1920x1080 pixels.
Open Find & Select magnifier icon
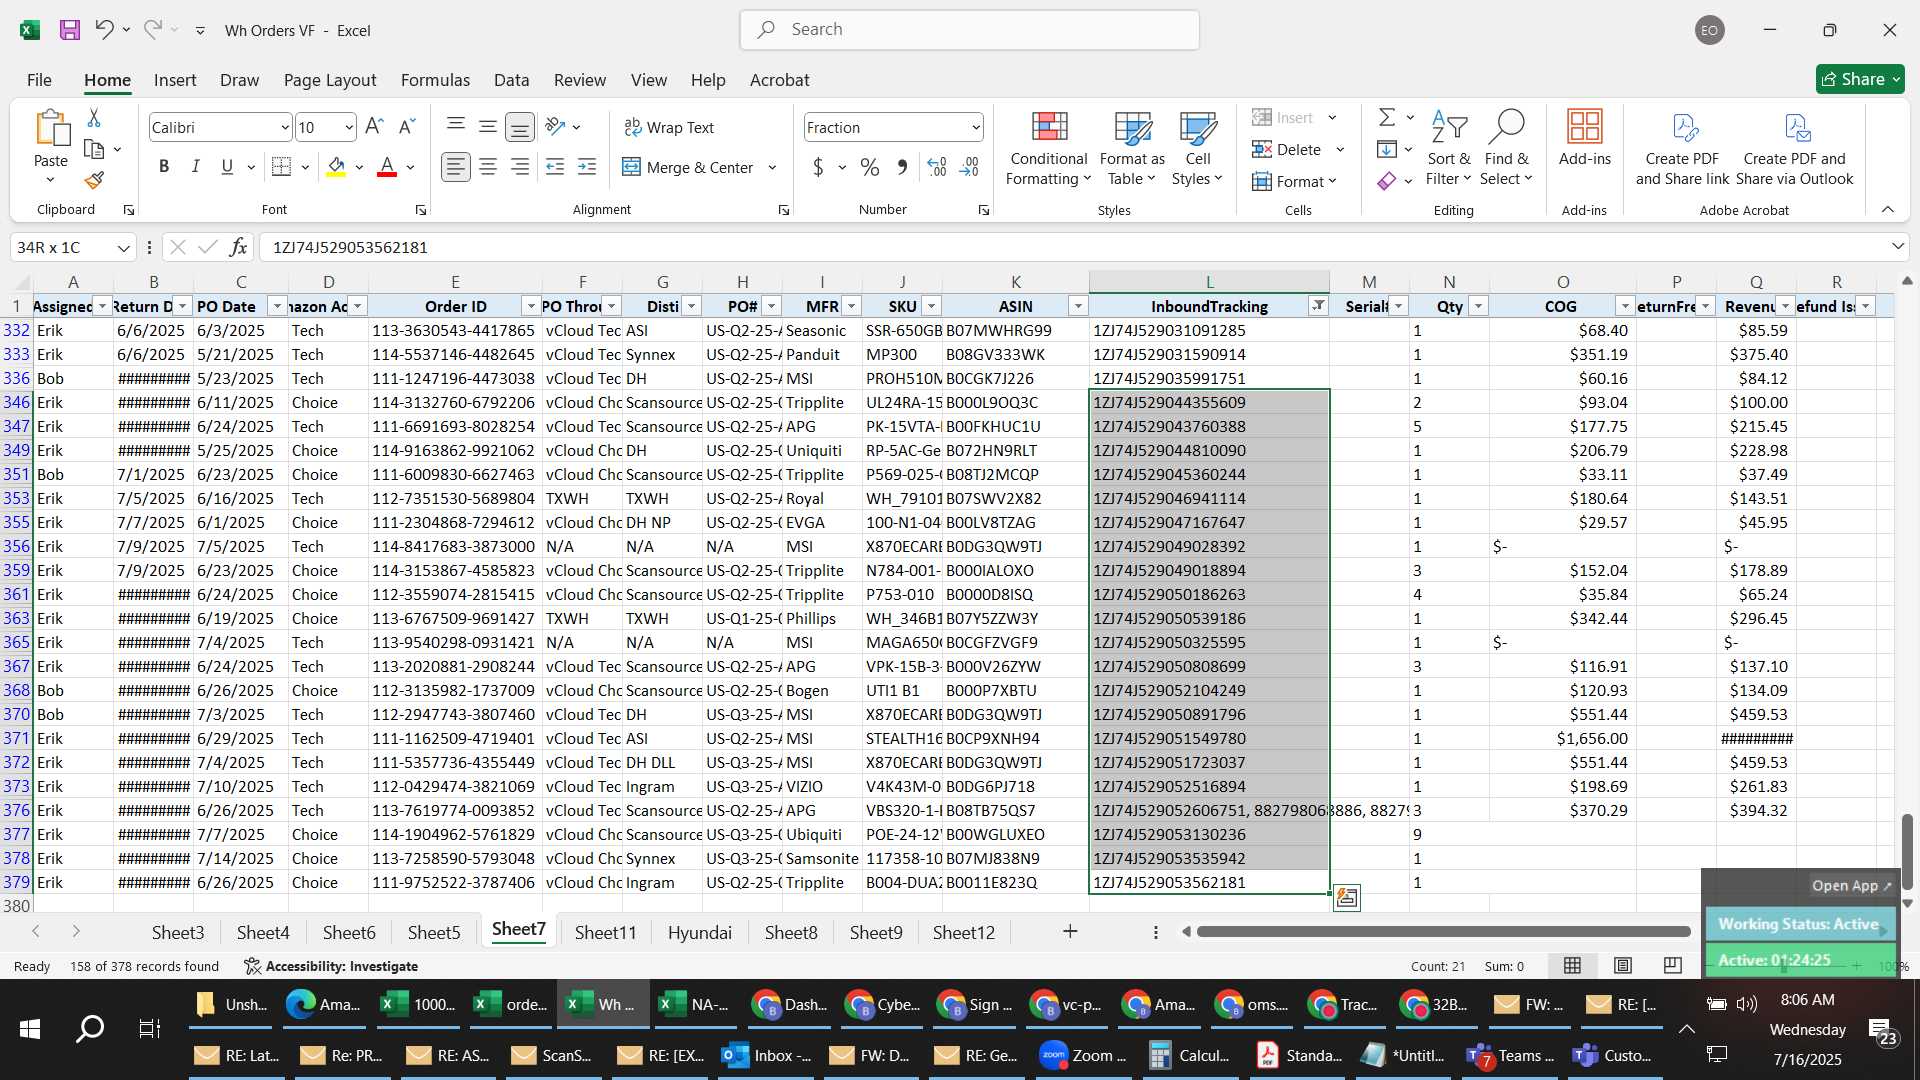pos(1506,148)
